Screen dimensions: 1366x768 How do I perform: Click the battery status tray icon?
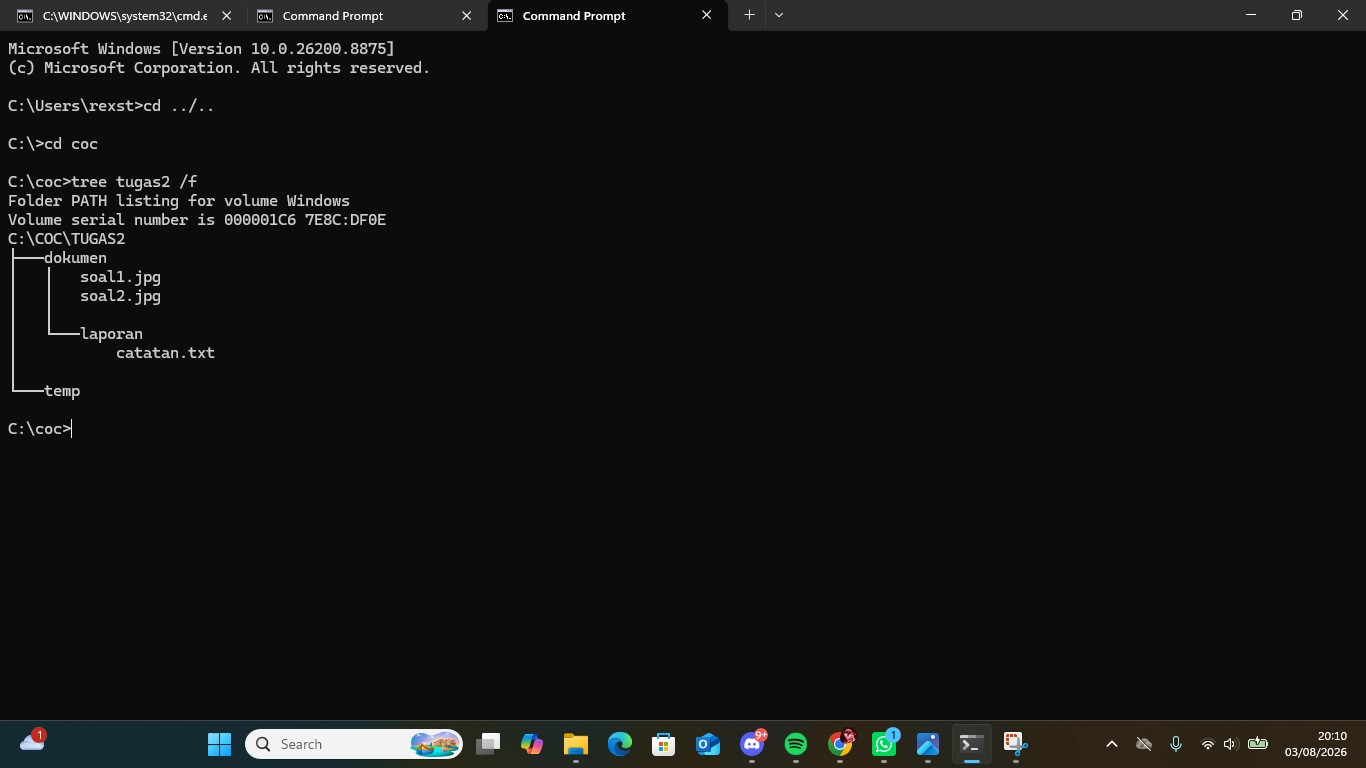click(1258, 744)
